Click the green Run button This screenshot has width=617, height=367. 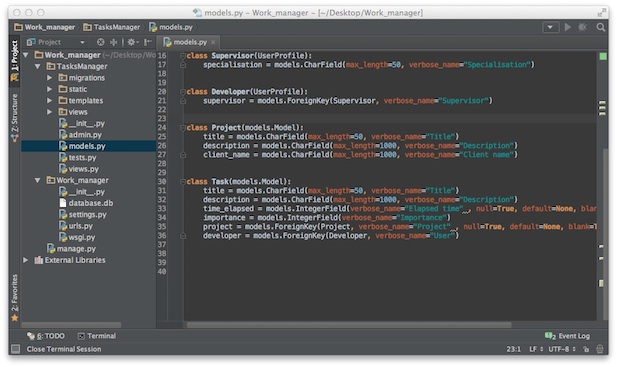(x=567, y=27)
